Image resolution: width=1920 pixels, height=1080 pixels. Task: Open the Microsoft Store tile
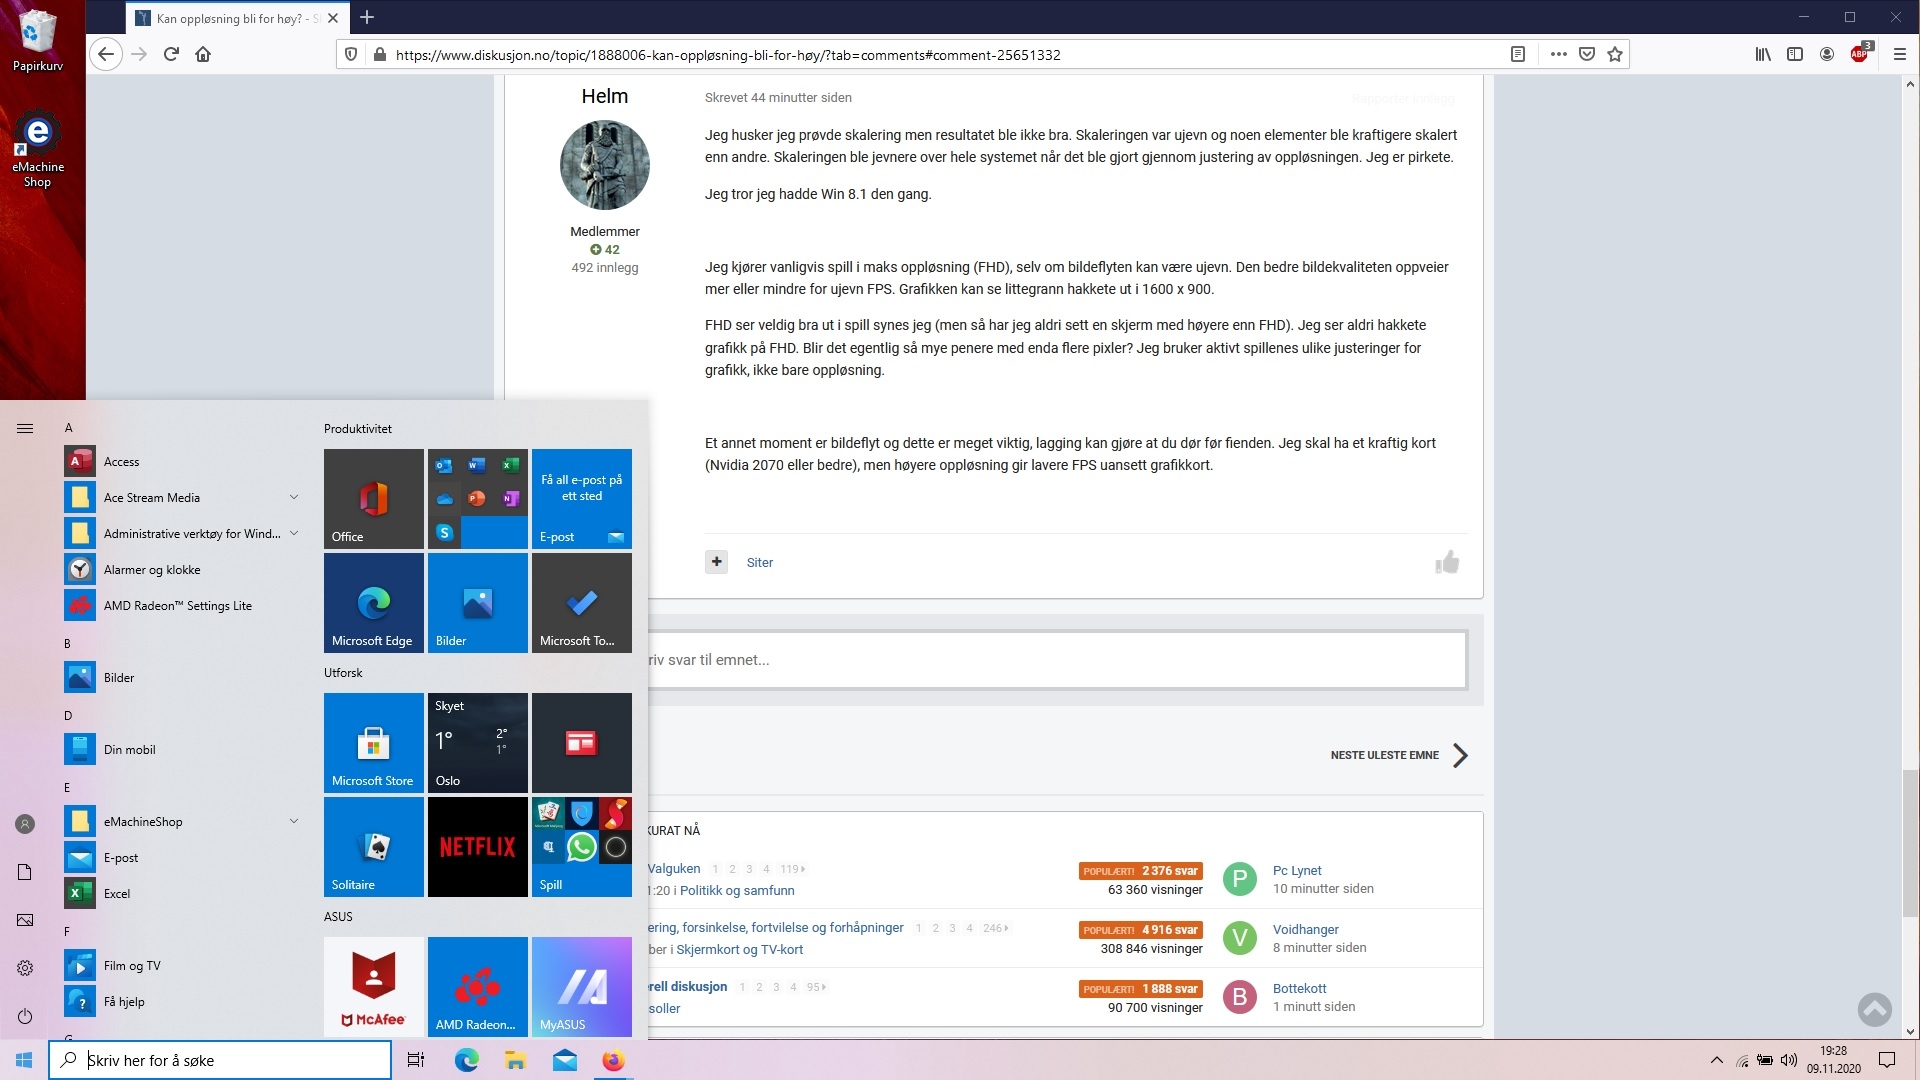point(373,743)
